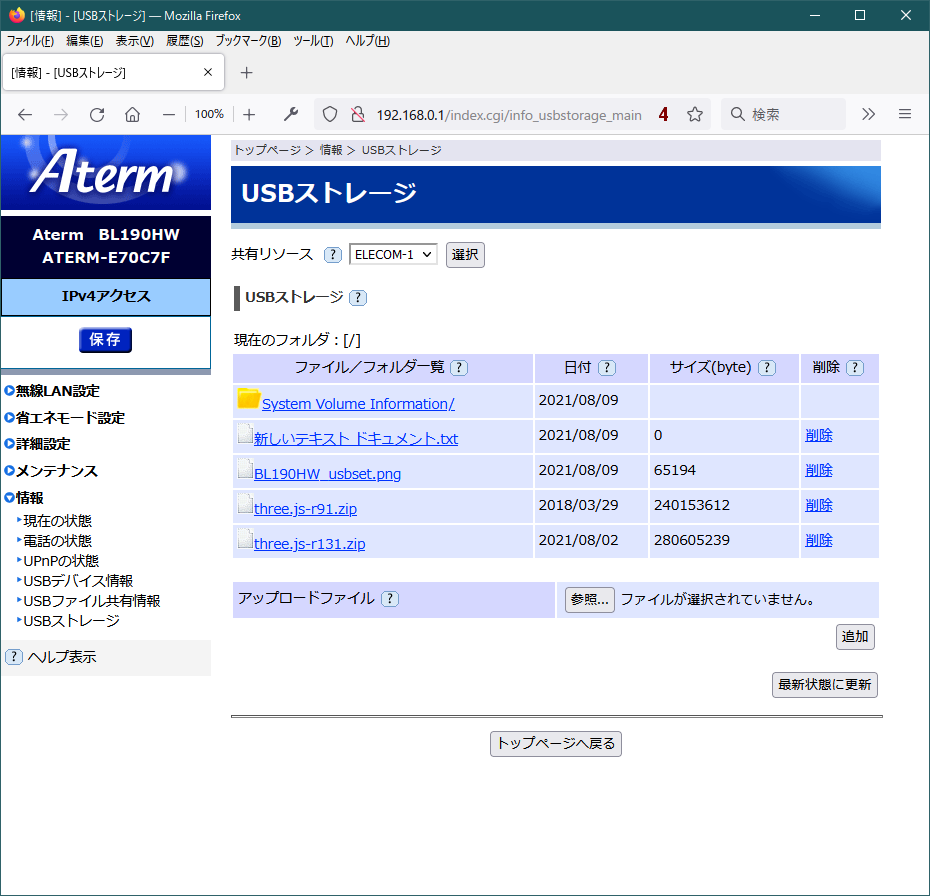Open the browser home icon

pos(132,114)
